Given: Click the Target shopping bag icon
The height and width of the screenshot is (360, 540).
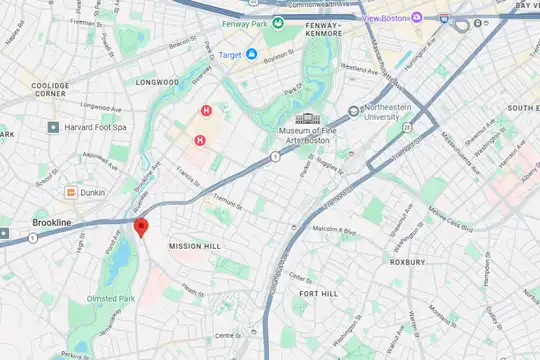Looking at the screenshot, I should pos(252,54).
